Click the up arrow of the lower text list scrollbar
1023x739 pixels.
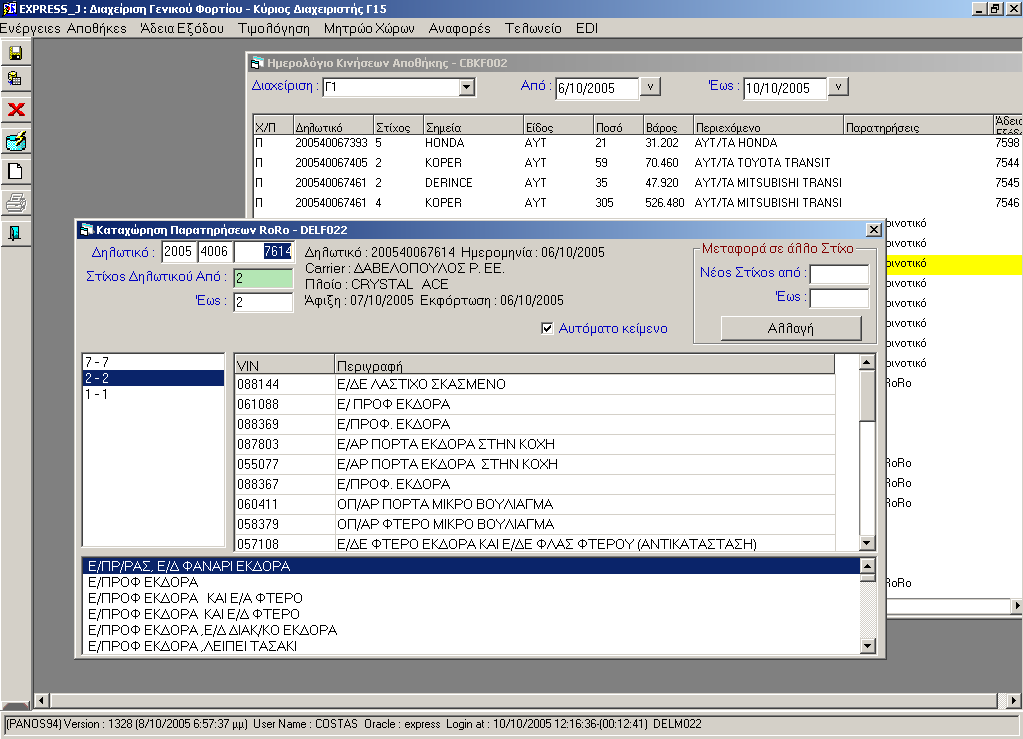pos(867,566)
